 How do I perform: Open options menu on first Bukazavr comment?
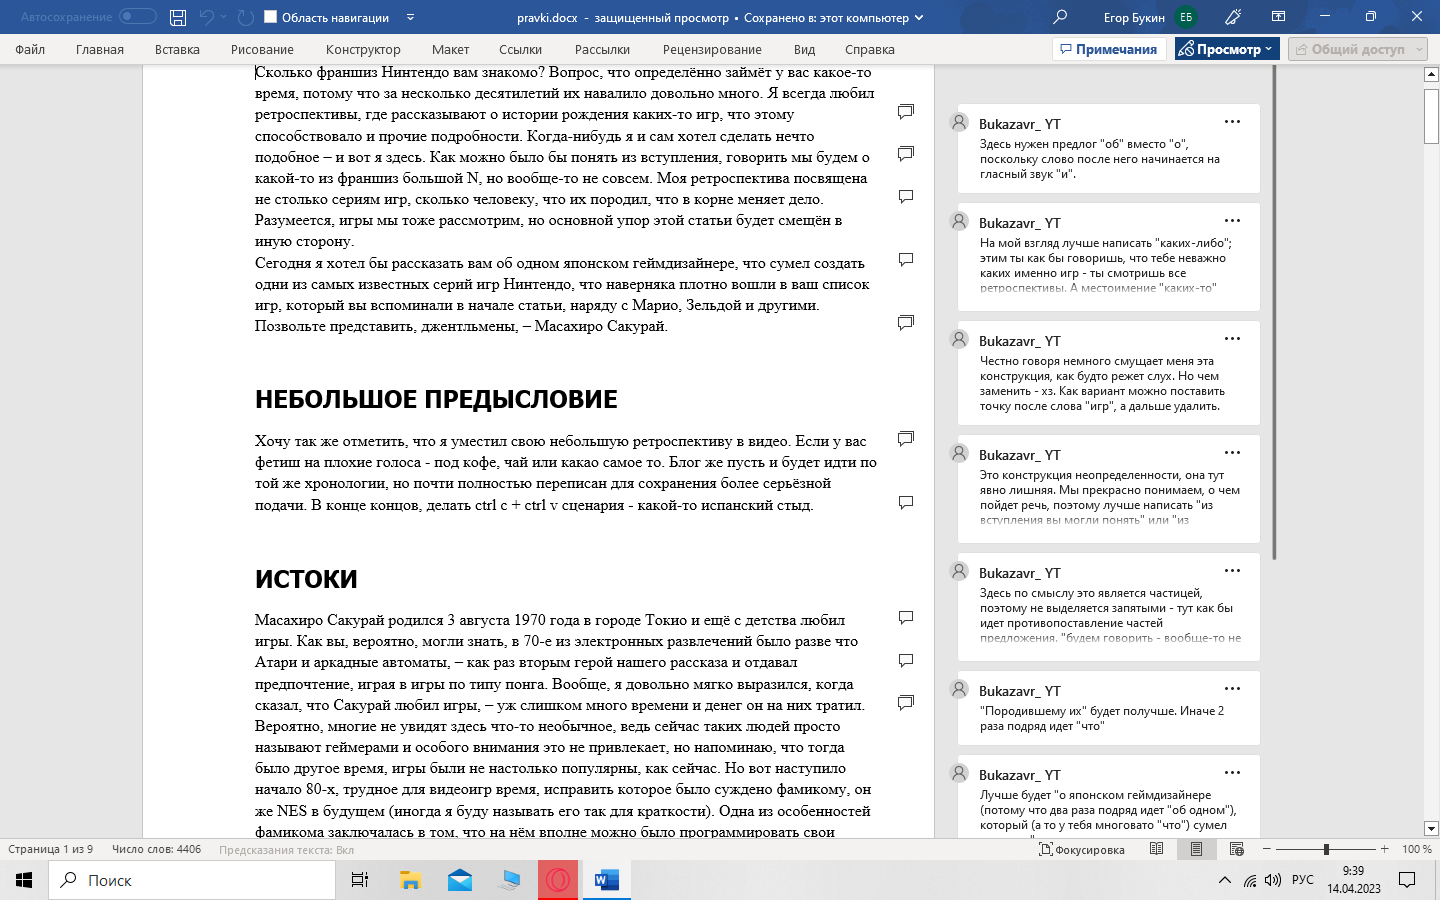[1232, 122]
